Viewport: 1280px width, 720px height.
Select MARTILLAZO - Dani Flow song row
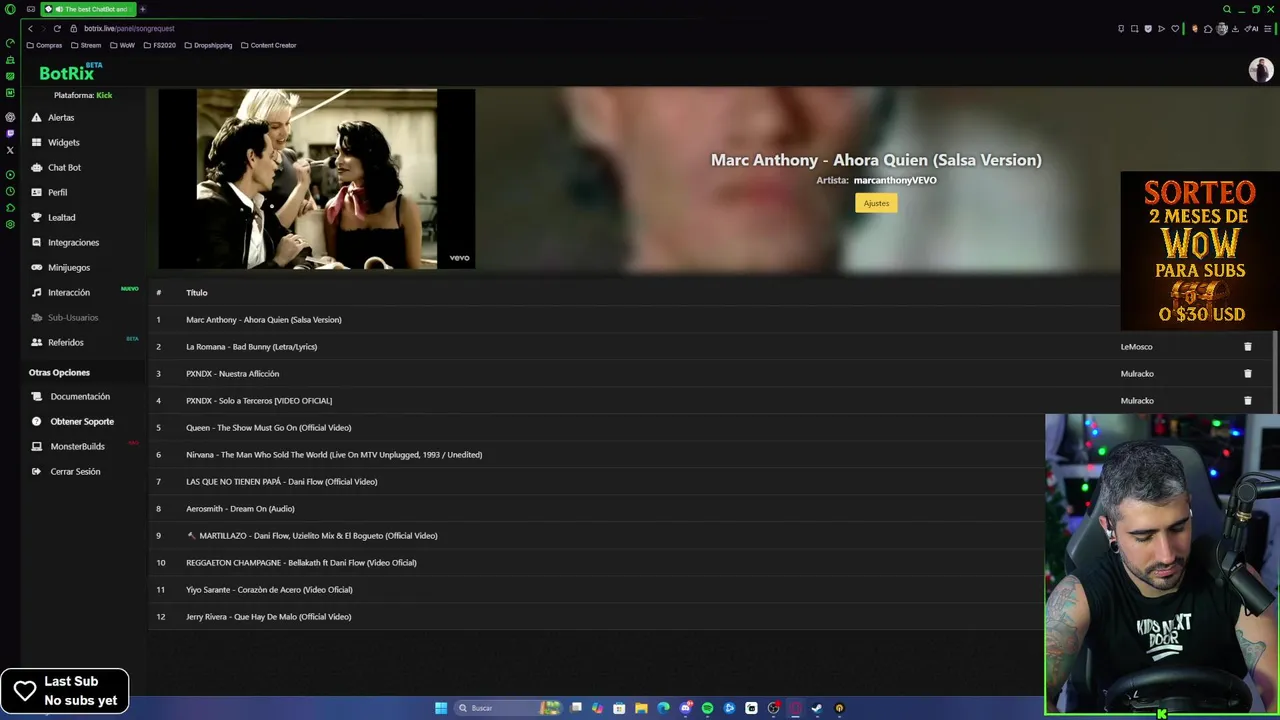[596, 536]
